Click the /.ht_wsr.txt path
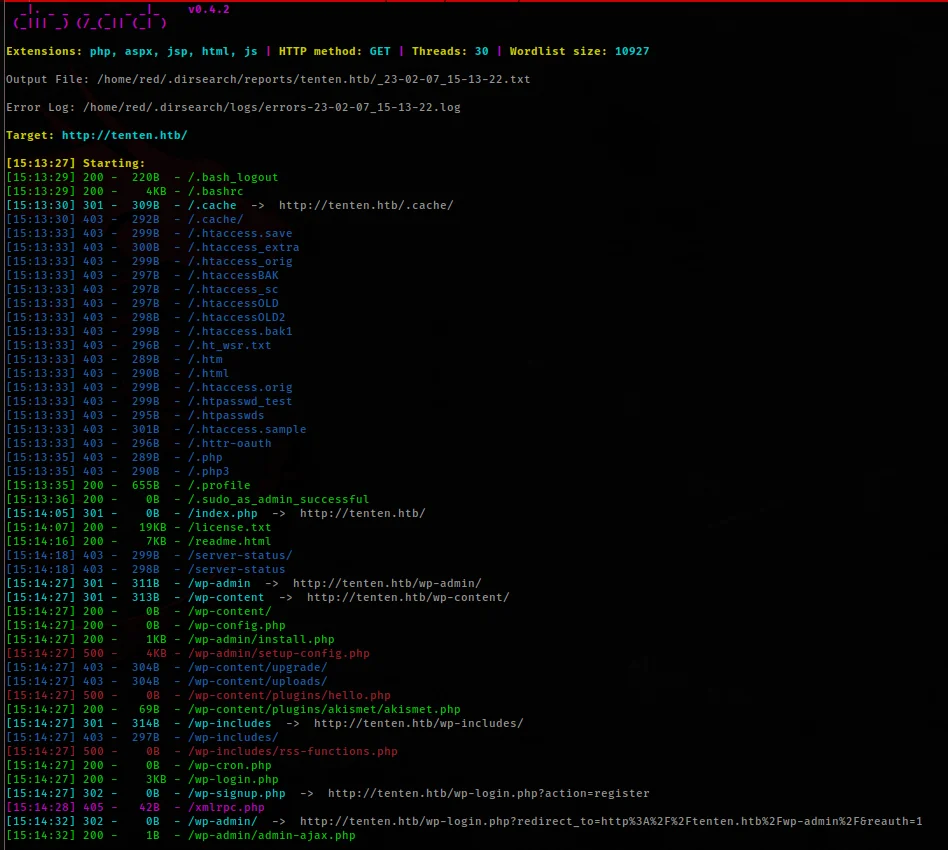The height and width of the screenshot is (850, 948). point(229,345)
